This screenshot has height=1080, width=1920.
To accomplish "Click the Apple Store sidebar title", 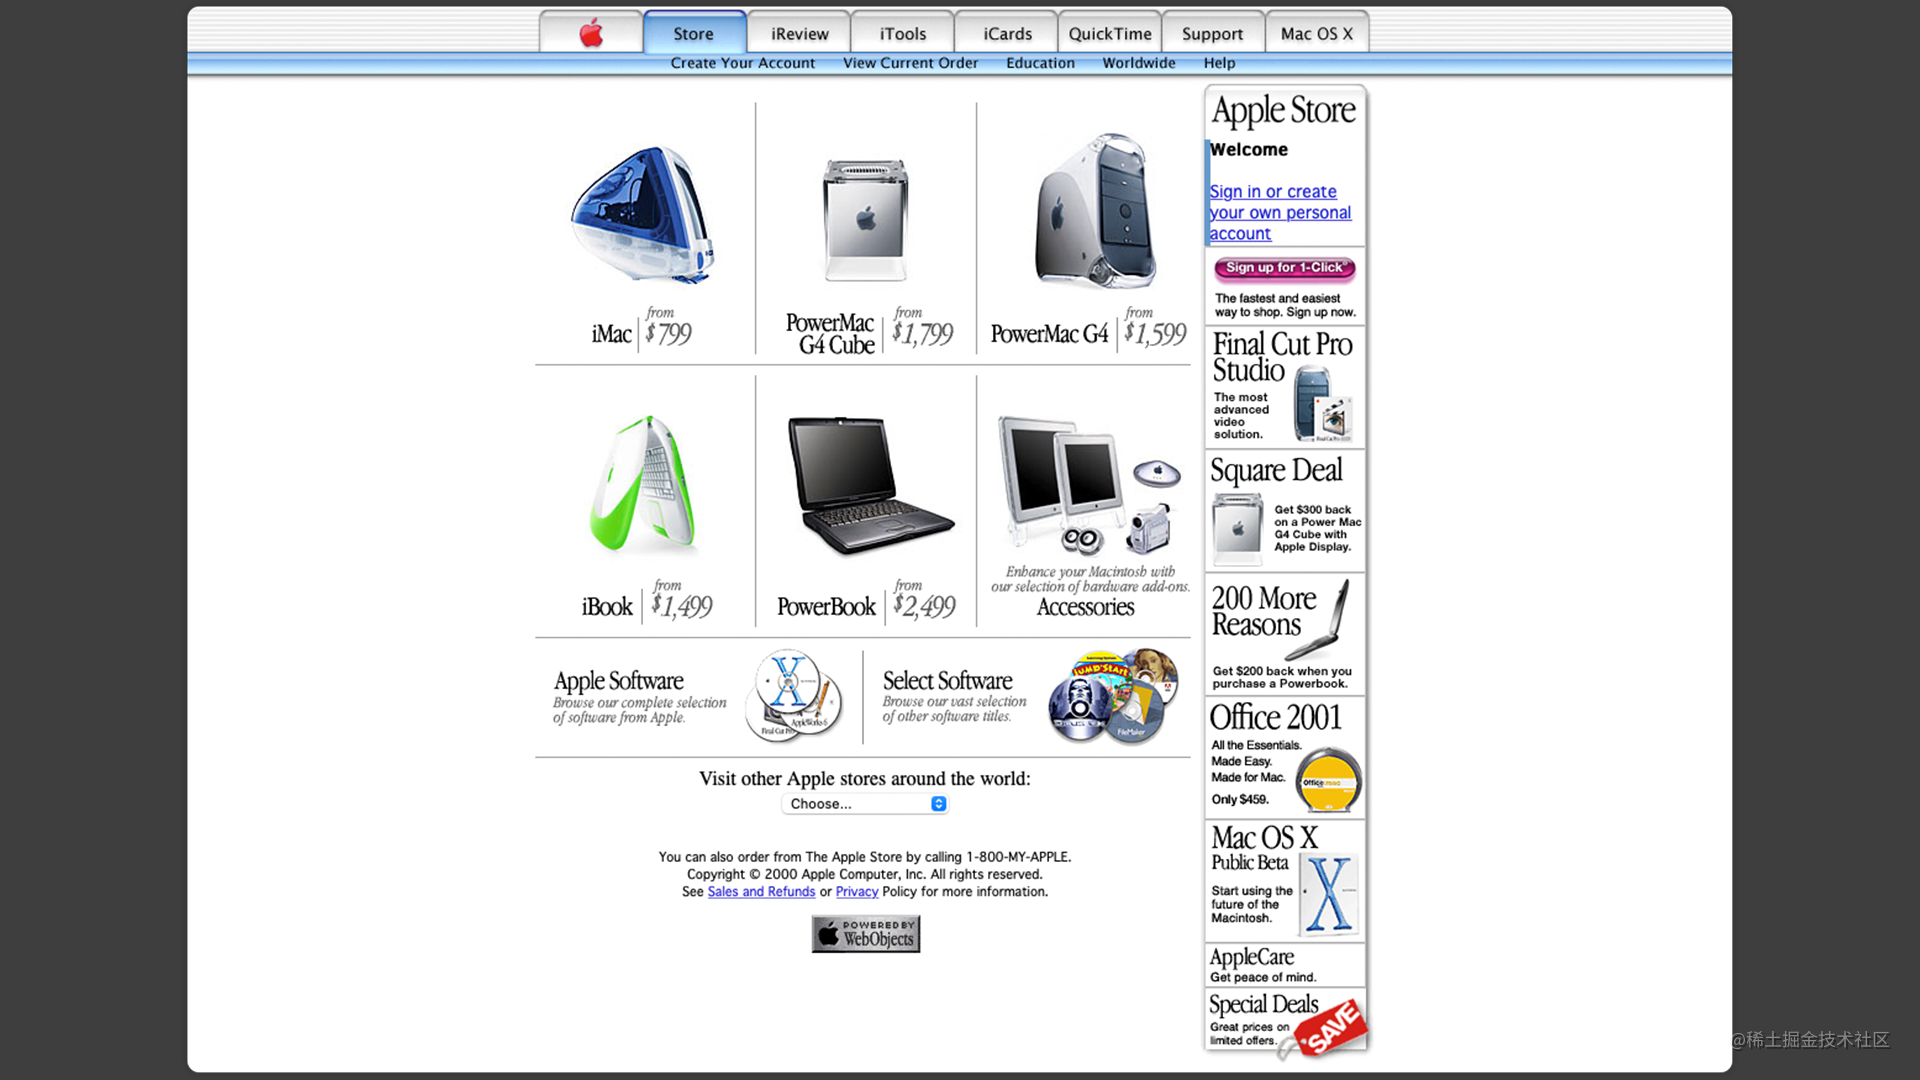I will 1284,110.
